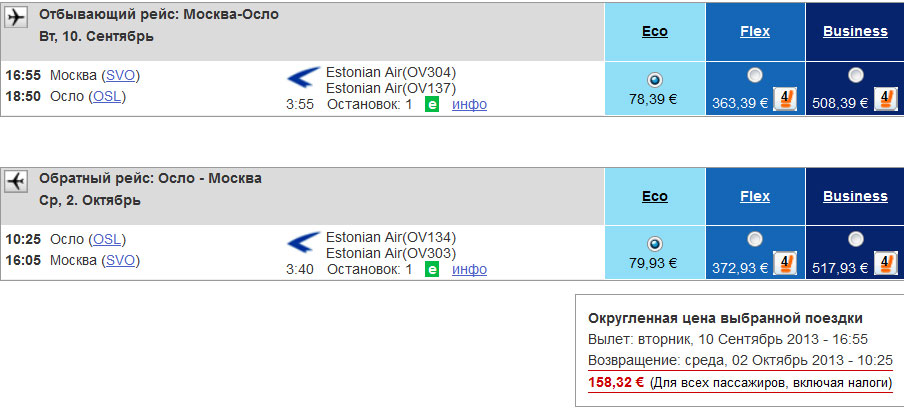This screenshot has width=904, height=411.
Task: Click green e-ticket icon on Moscow-Oslo flight
Action: [x=432, y=104]
